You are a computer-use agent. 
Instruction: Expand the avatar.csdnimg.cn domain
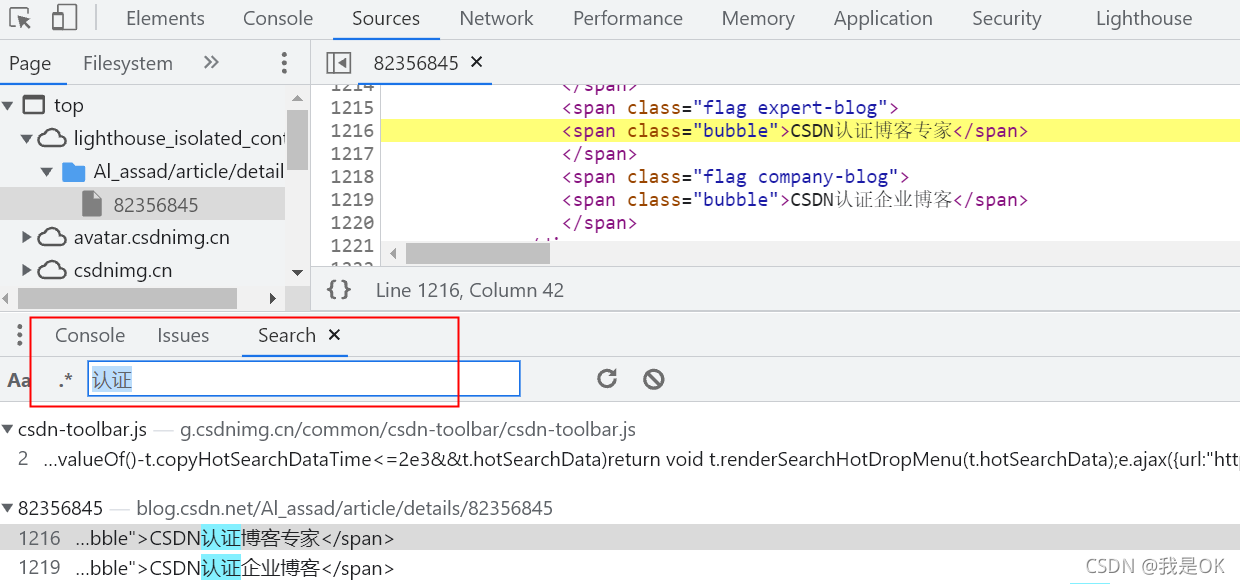(x=27, y=238)
